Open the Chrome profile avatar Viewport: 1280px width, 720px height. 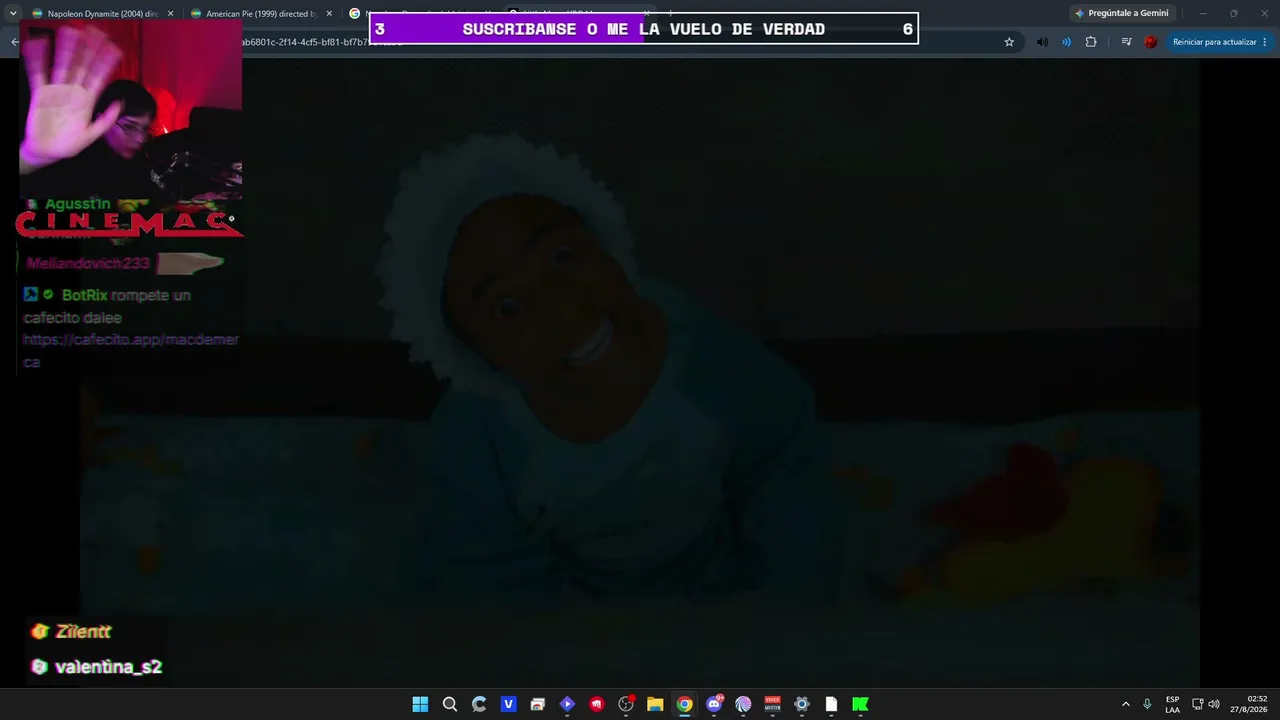pos(1150,42)
